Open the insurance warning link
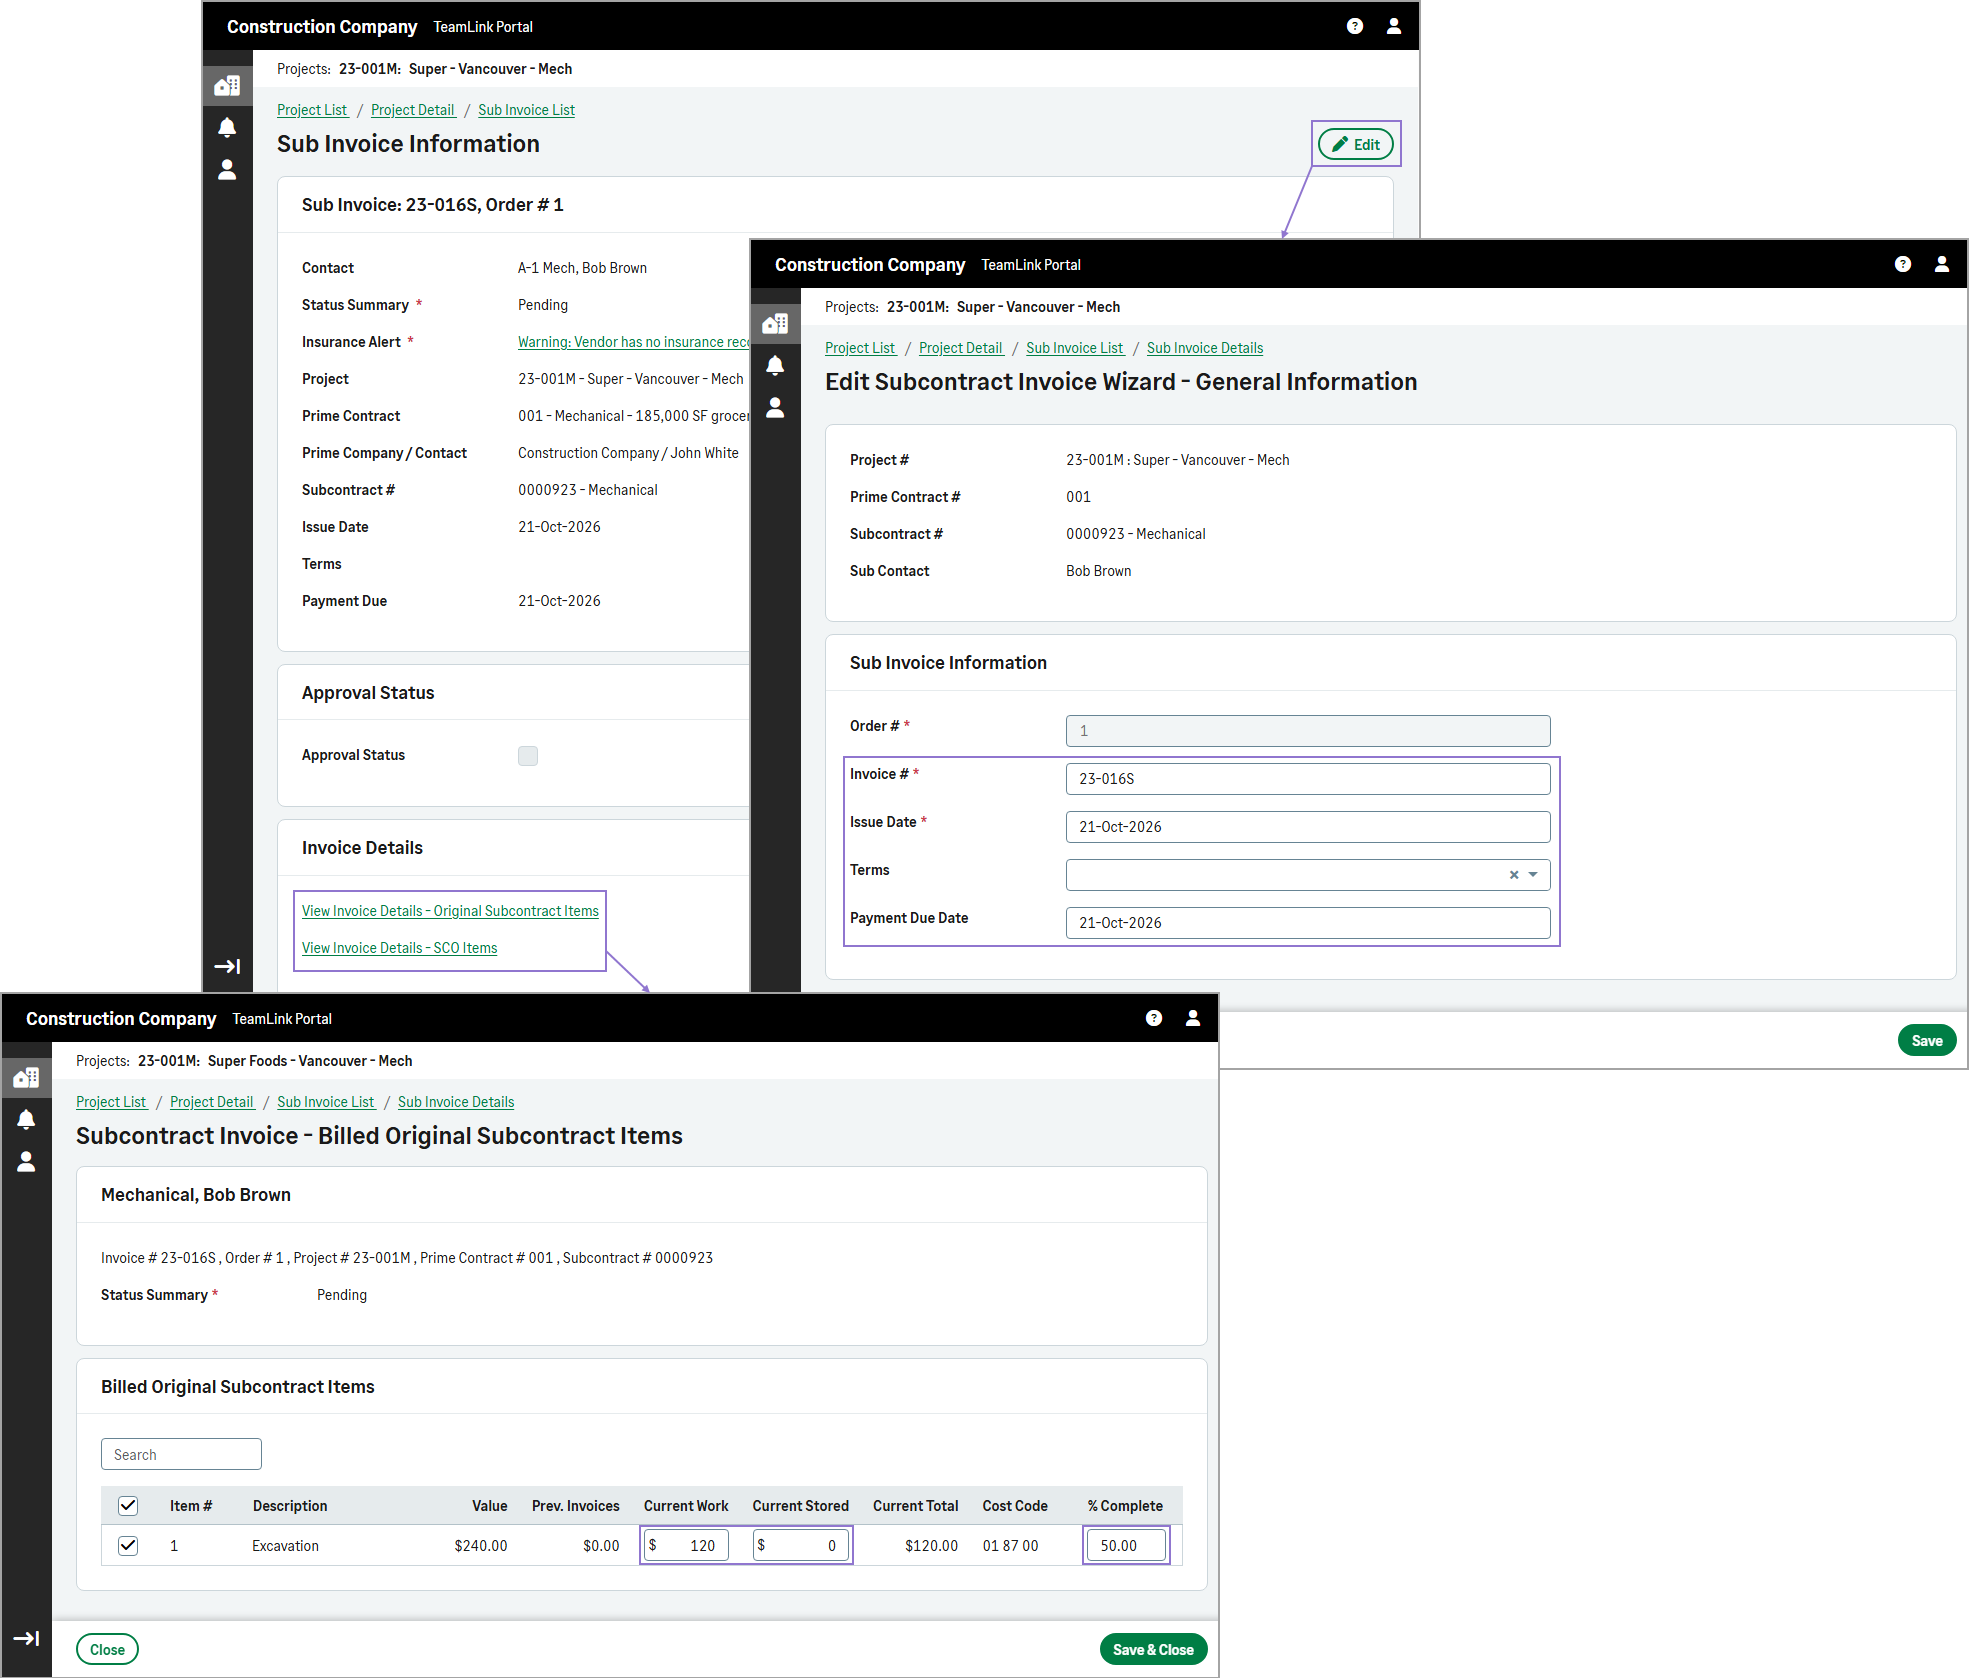 pyautogui.click(x=633, y=342)
